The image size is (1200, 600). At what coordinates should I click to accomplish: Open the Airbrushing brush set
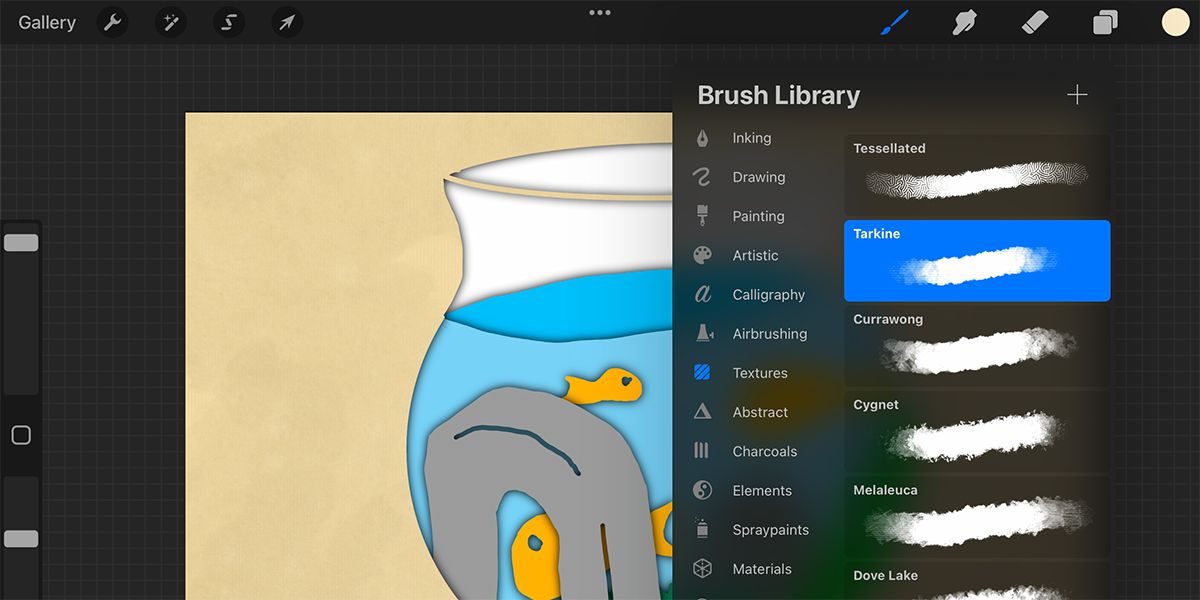pos(770,333)
